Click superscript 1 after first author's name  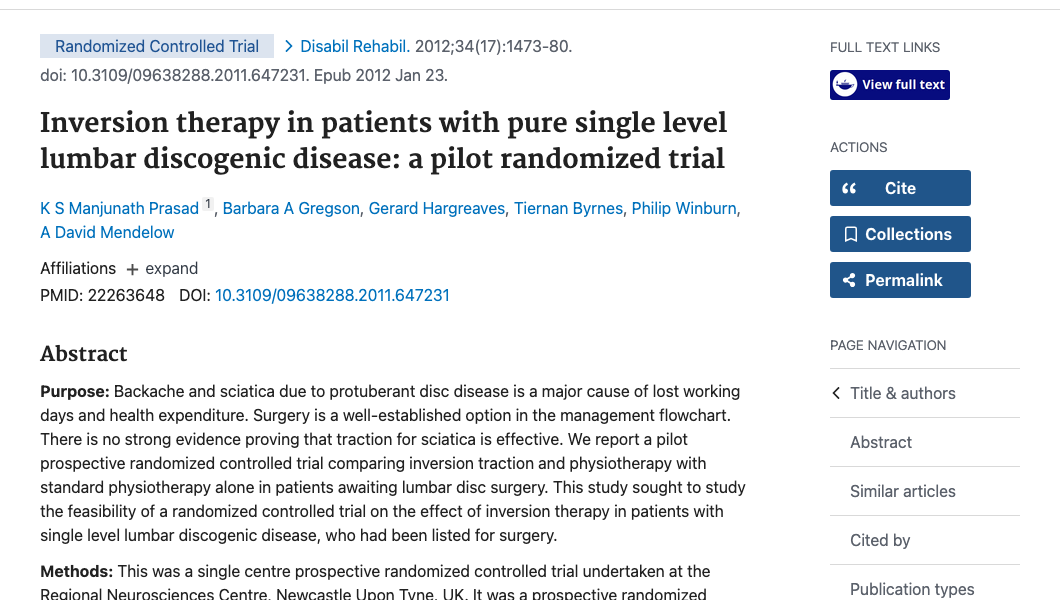(208, 202)
